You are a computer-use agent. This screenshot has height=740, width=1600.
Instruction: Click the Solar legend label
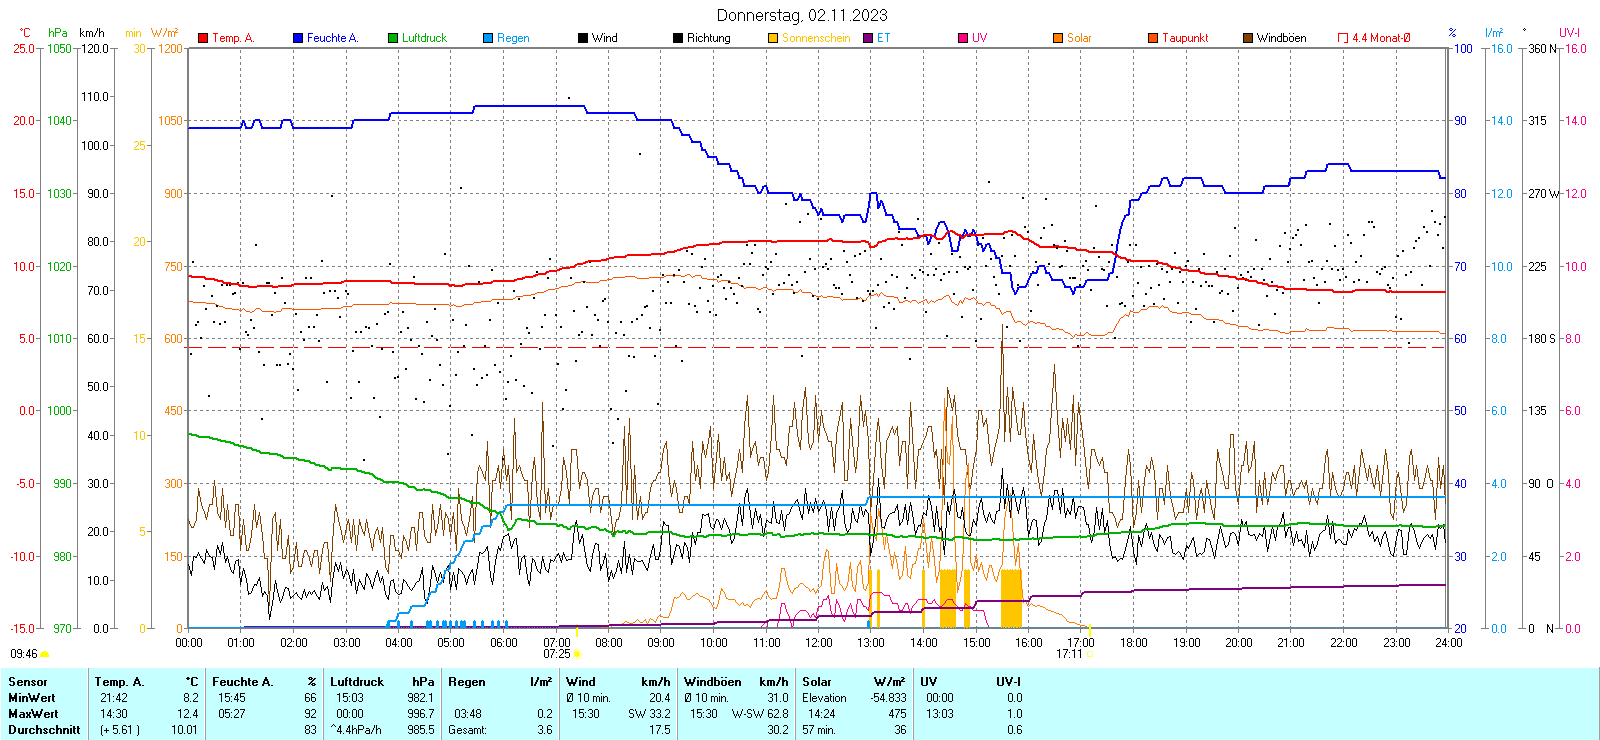tap(1079, 38)
